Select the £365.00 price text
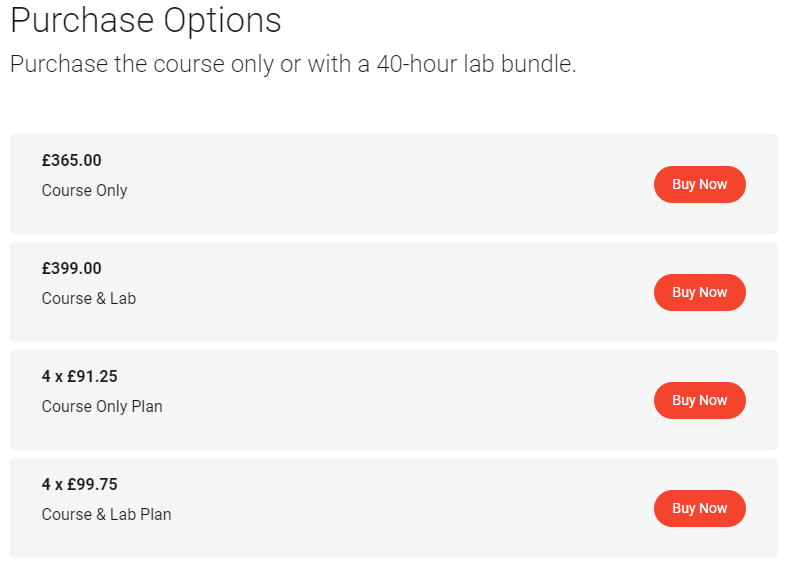This screenshot has width=791, height=565. 72,160
